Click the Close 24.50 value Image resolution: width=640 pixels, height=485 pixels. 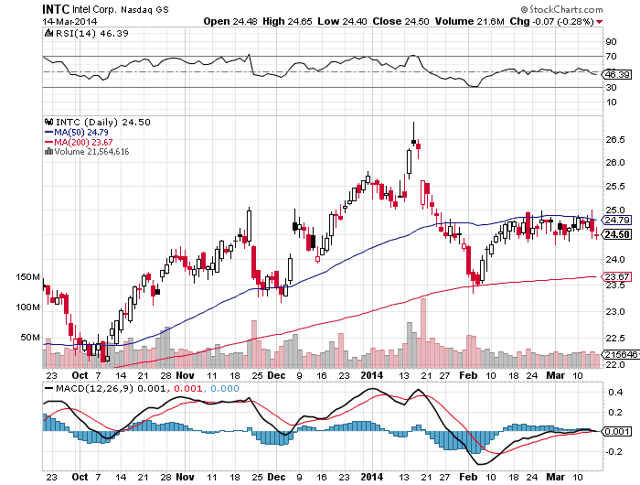401,21
